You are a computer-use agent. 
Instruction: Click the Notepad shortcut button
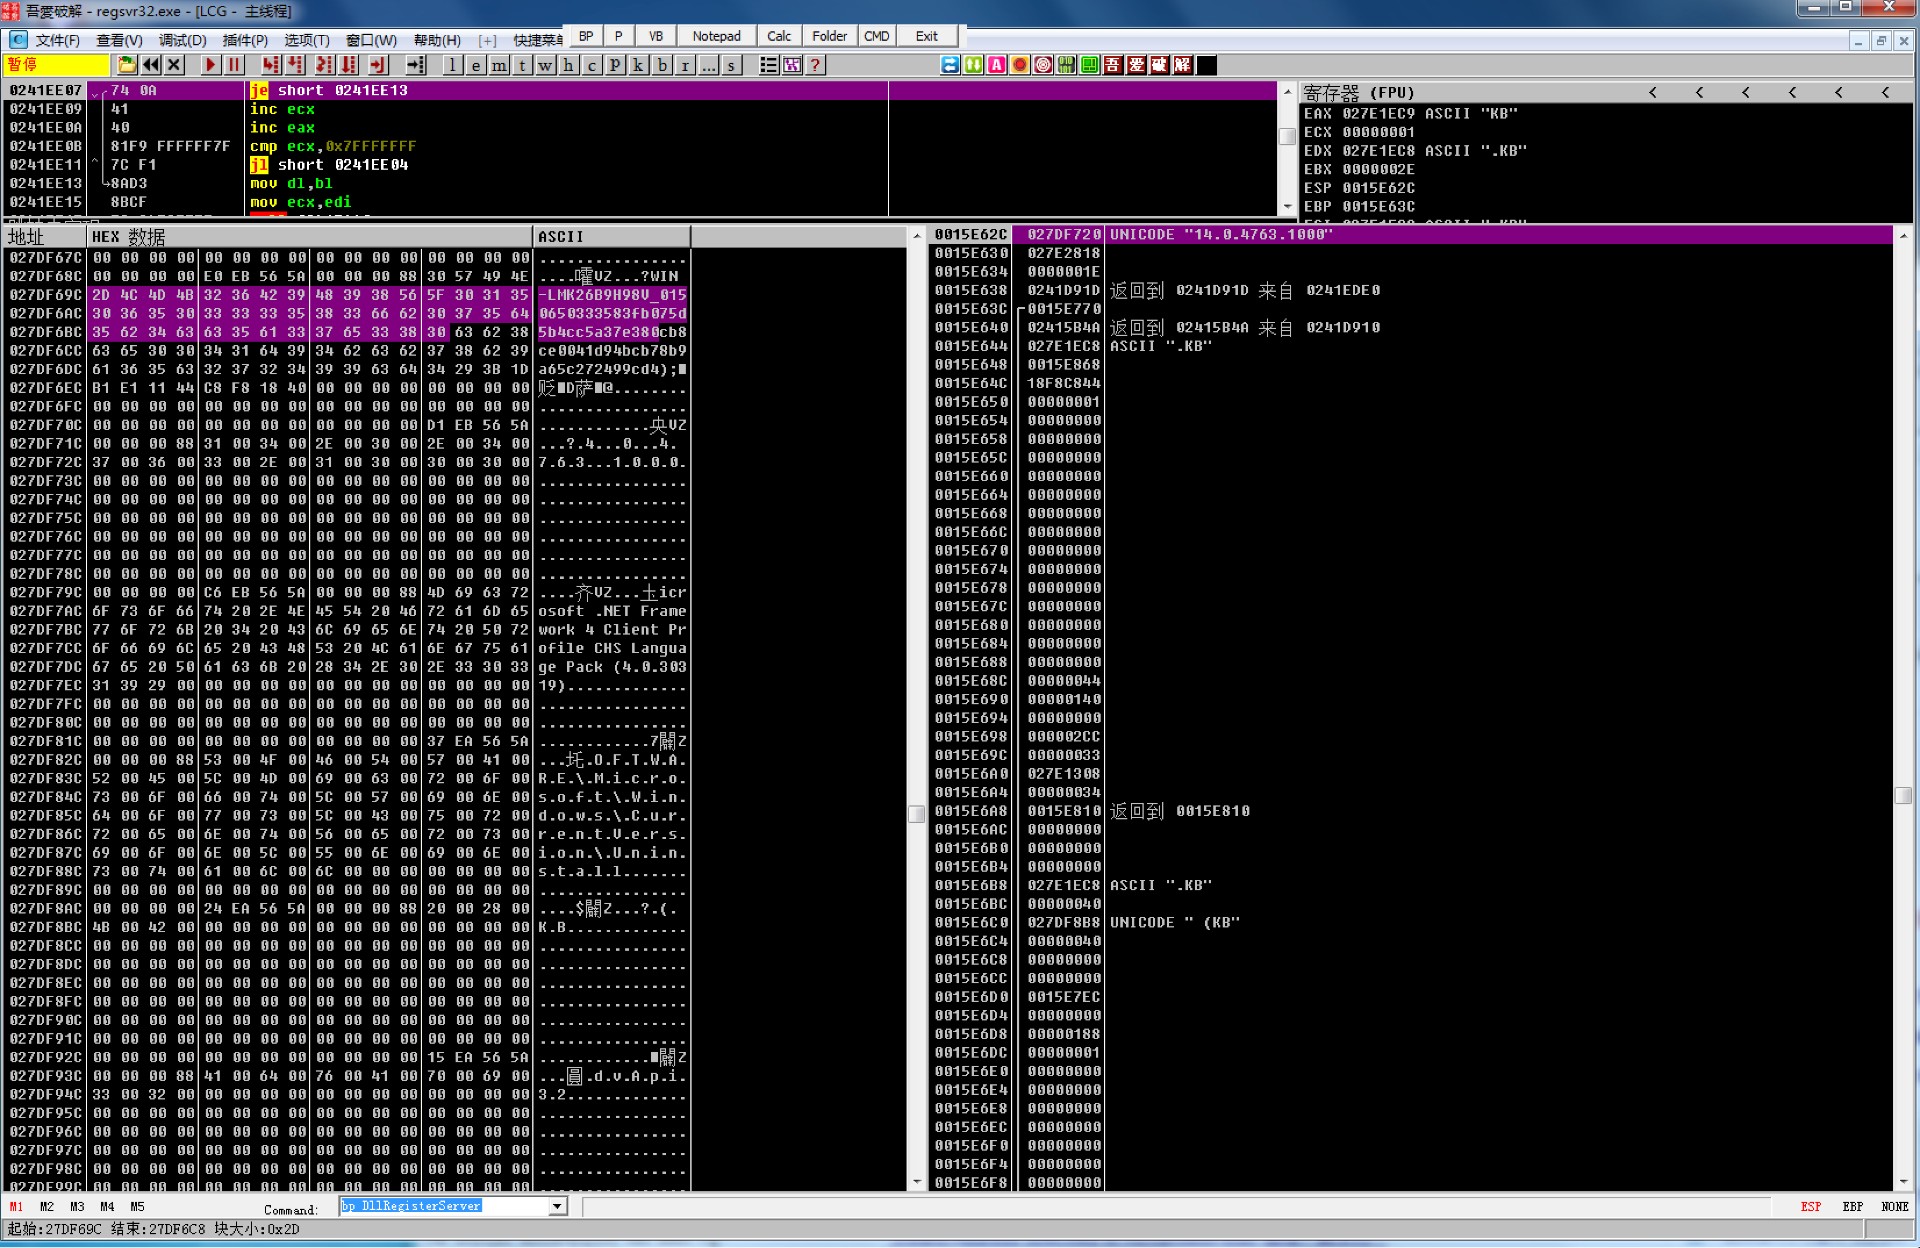pyautogui.click(x=716, y=36)
